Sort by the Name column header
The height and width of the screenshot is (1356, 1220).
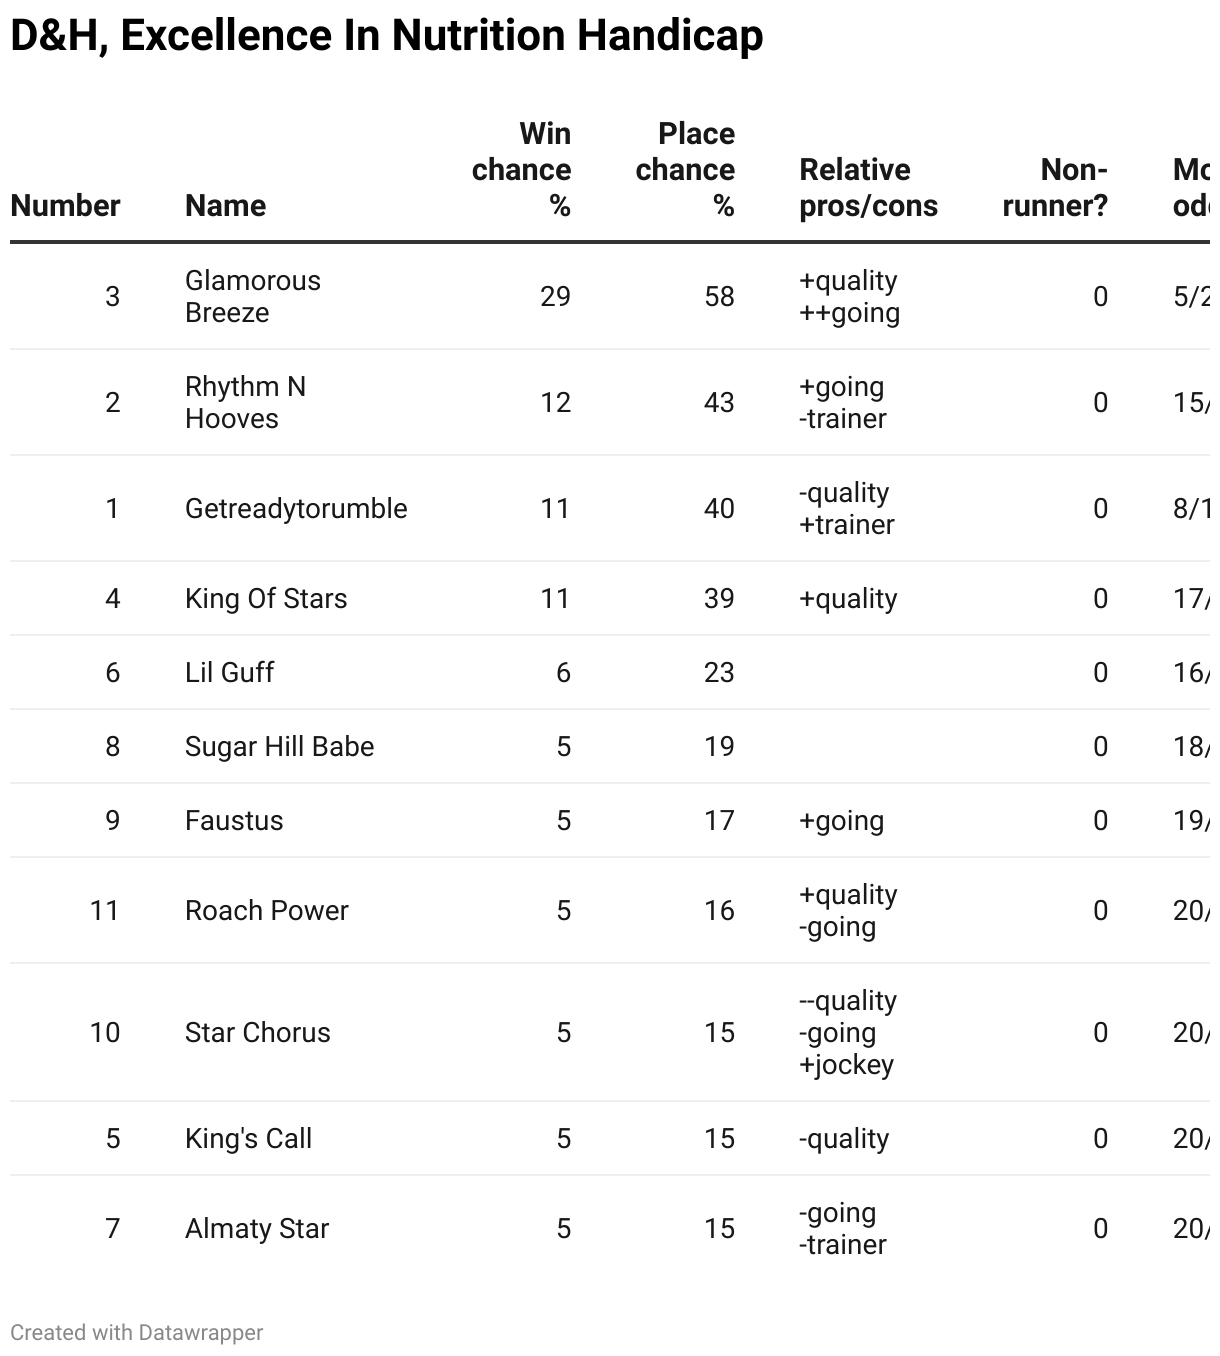coord(225,206)
